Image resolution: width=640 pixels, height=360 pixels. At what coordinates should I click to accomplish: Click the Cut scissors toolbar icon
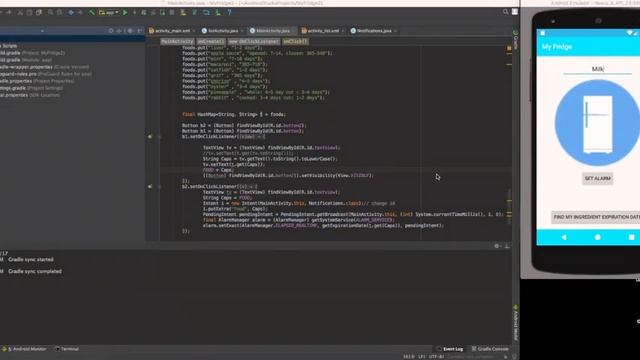tap(20, 13)
